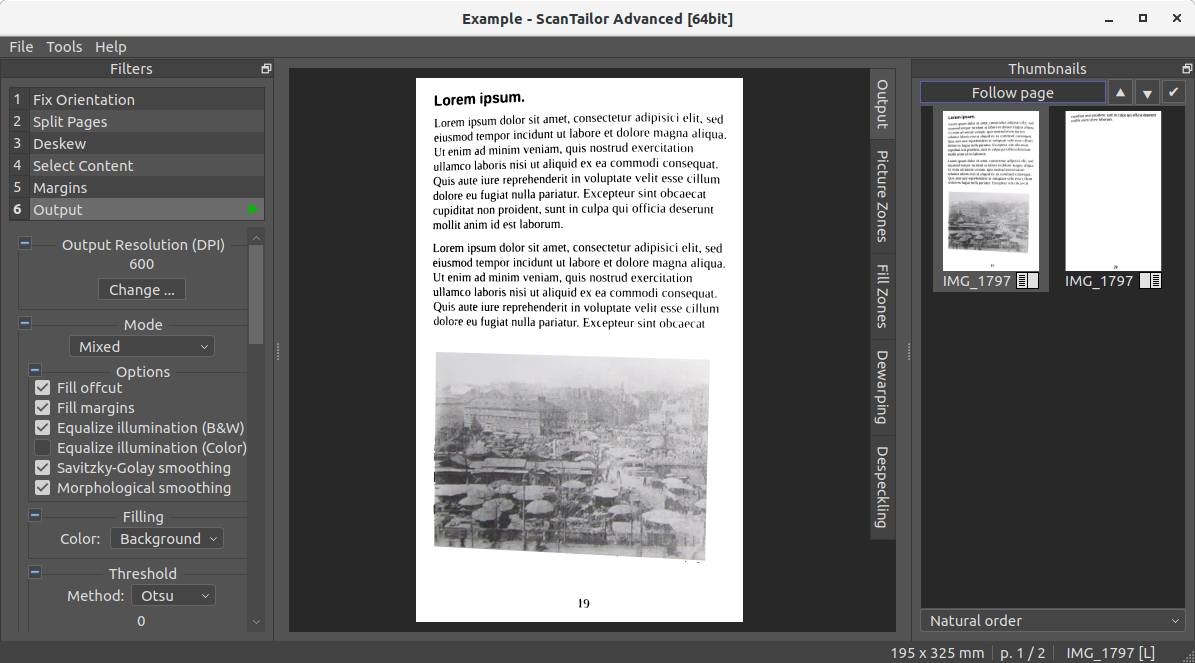Uncheck Fill offcut option
This screenshot has height=663, width=1195.
[43, 388]
